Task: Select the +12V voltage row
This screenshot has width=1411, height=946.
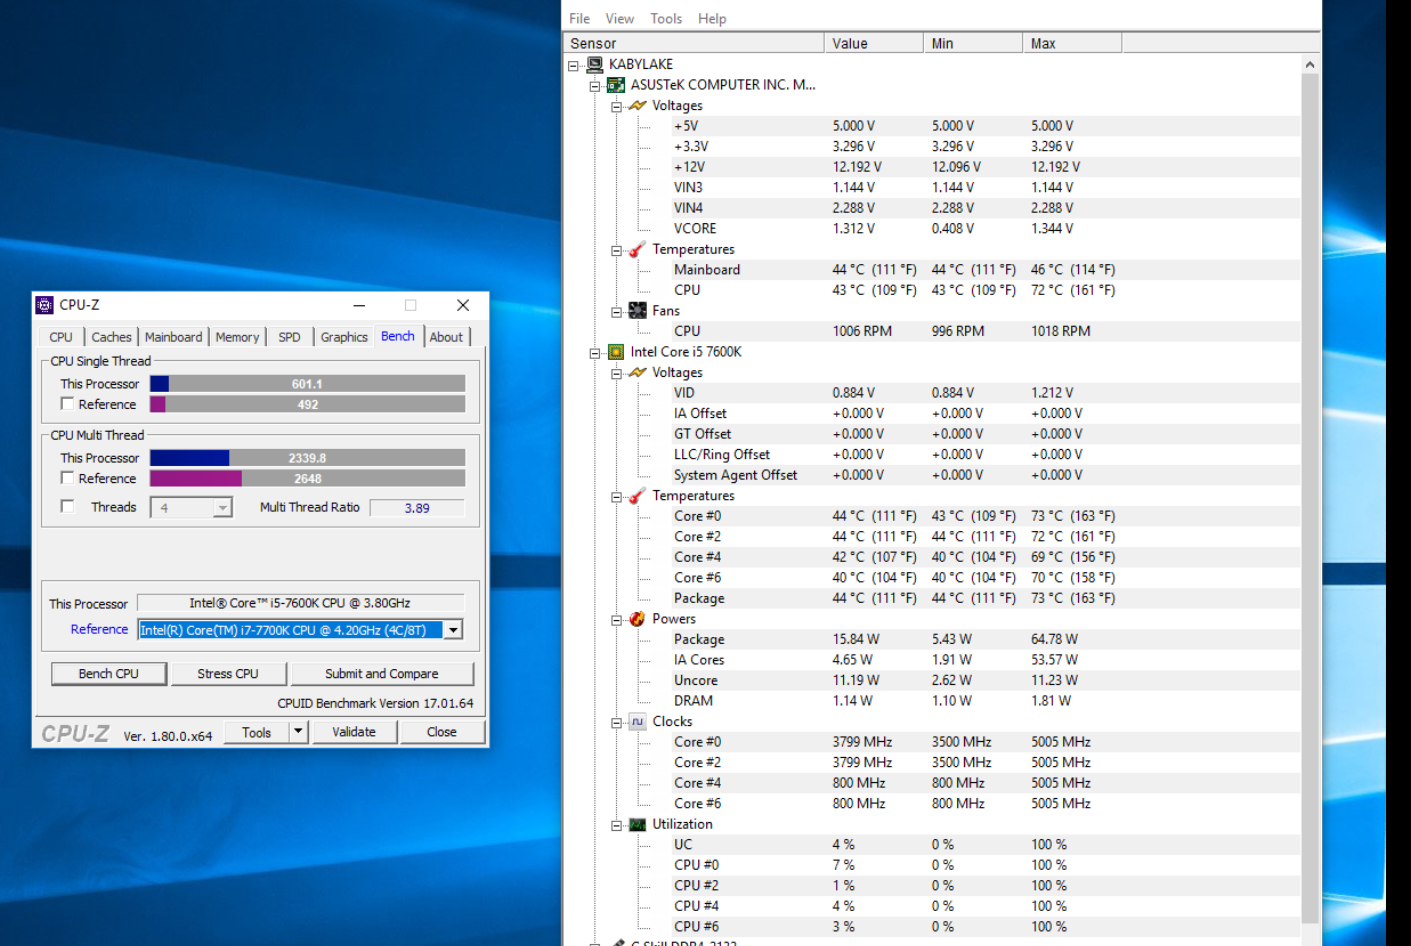Action: pos(933,167)
